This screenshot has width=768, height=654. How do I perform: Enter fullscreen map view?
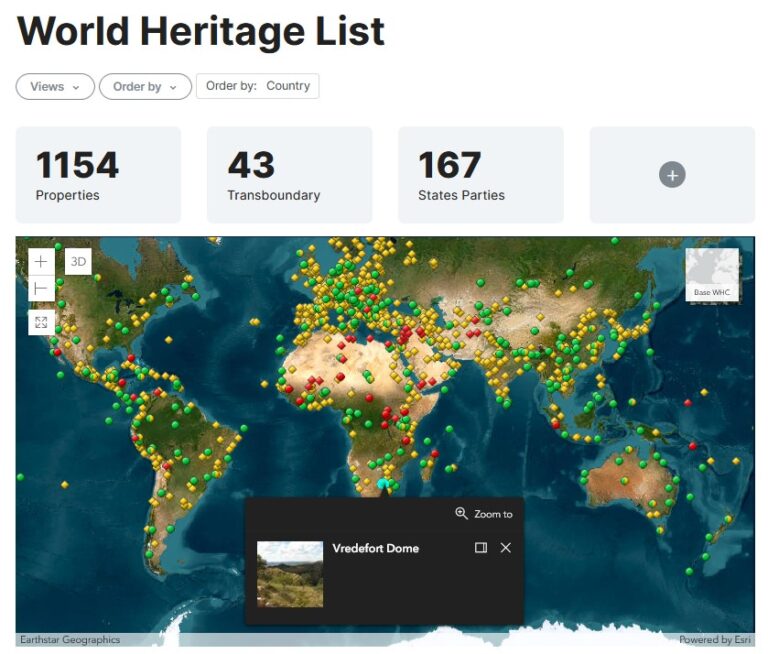(x=41, y=322)
